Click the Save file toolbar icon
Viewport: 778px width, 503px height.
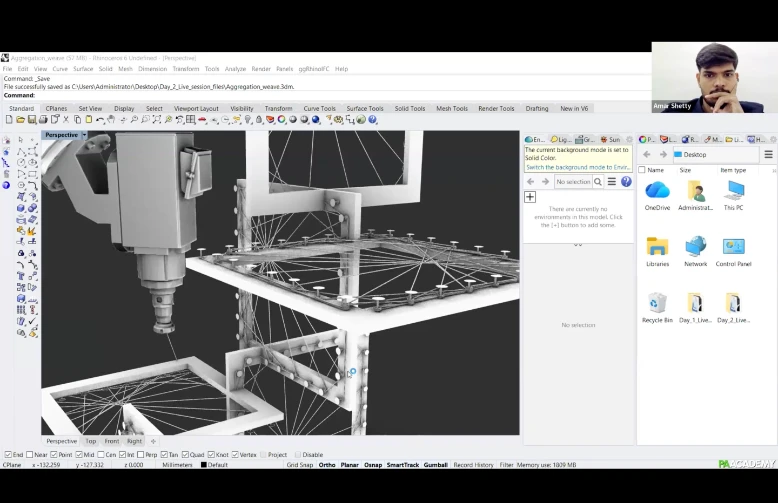point(31,120)
